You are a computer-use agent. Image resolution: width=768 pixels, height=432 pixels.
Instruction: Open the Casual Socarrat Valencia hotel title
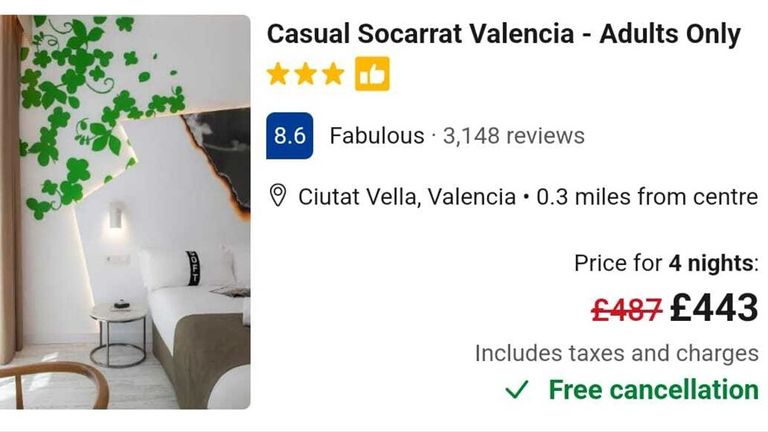pyautogui.click(x=504, y=34)
